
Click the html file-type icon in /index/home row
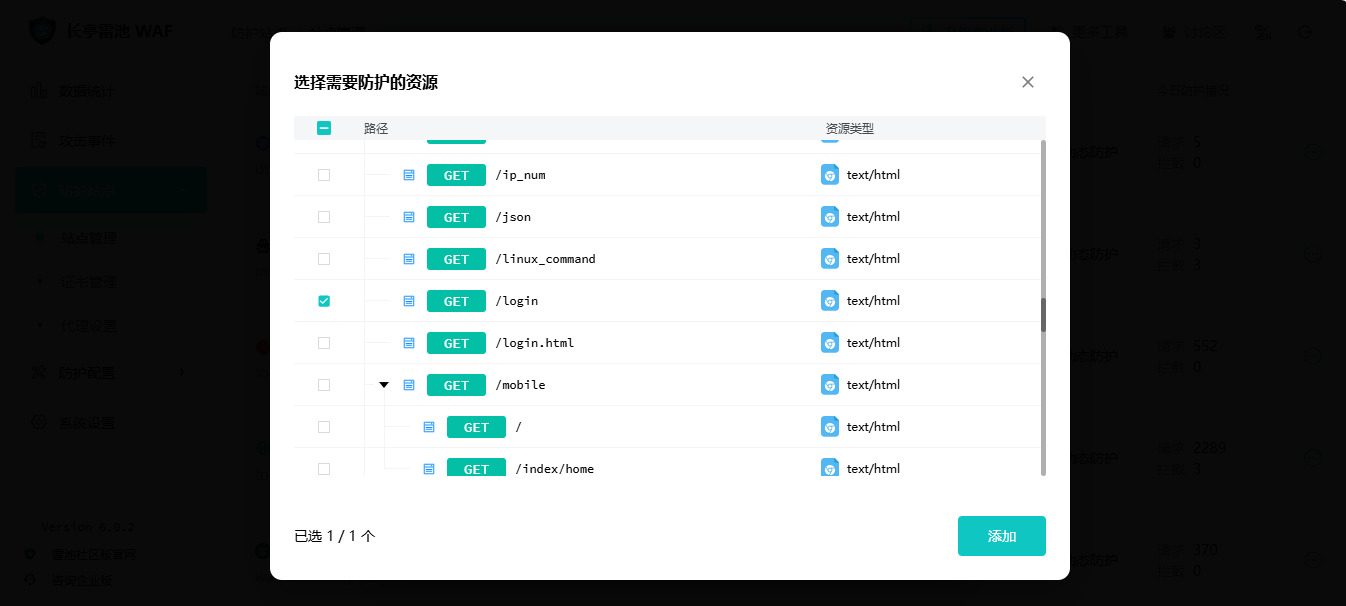click(x=830, y=468)
